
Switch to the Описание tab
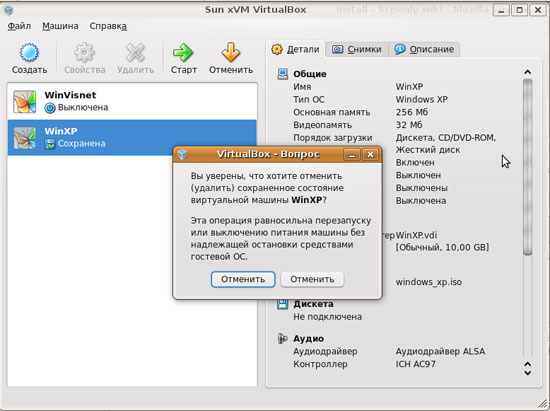click(x=424, y=49)
